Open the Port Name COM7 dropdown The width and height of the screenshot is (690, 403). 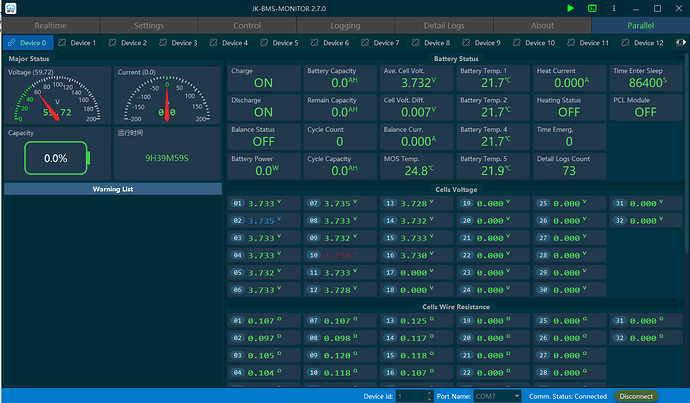(497, 396)
